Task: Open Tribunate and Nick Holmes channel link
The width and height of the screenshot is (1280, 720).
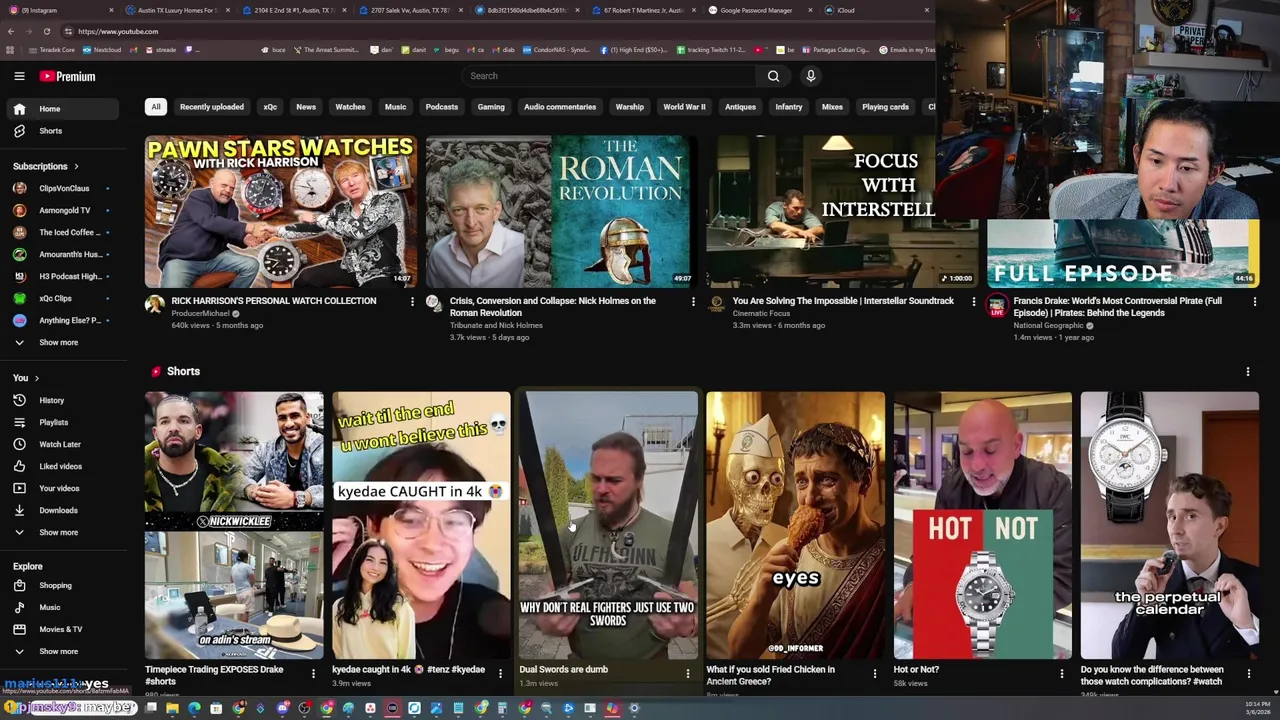Action: tap(496, 325)
